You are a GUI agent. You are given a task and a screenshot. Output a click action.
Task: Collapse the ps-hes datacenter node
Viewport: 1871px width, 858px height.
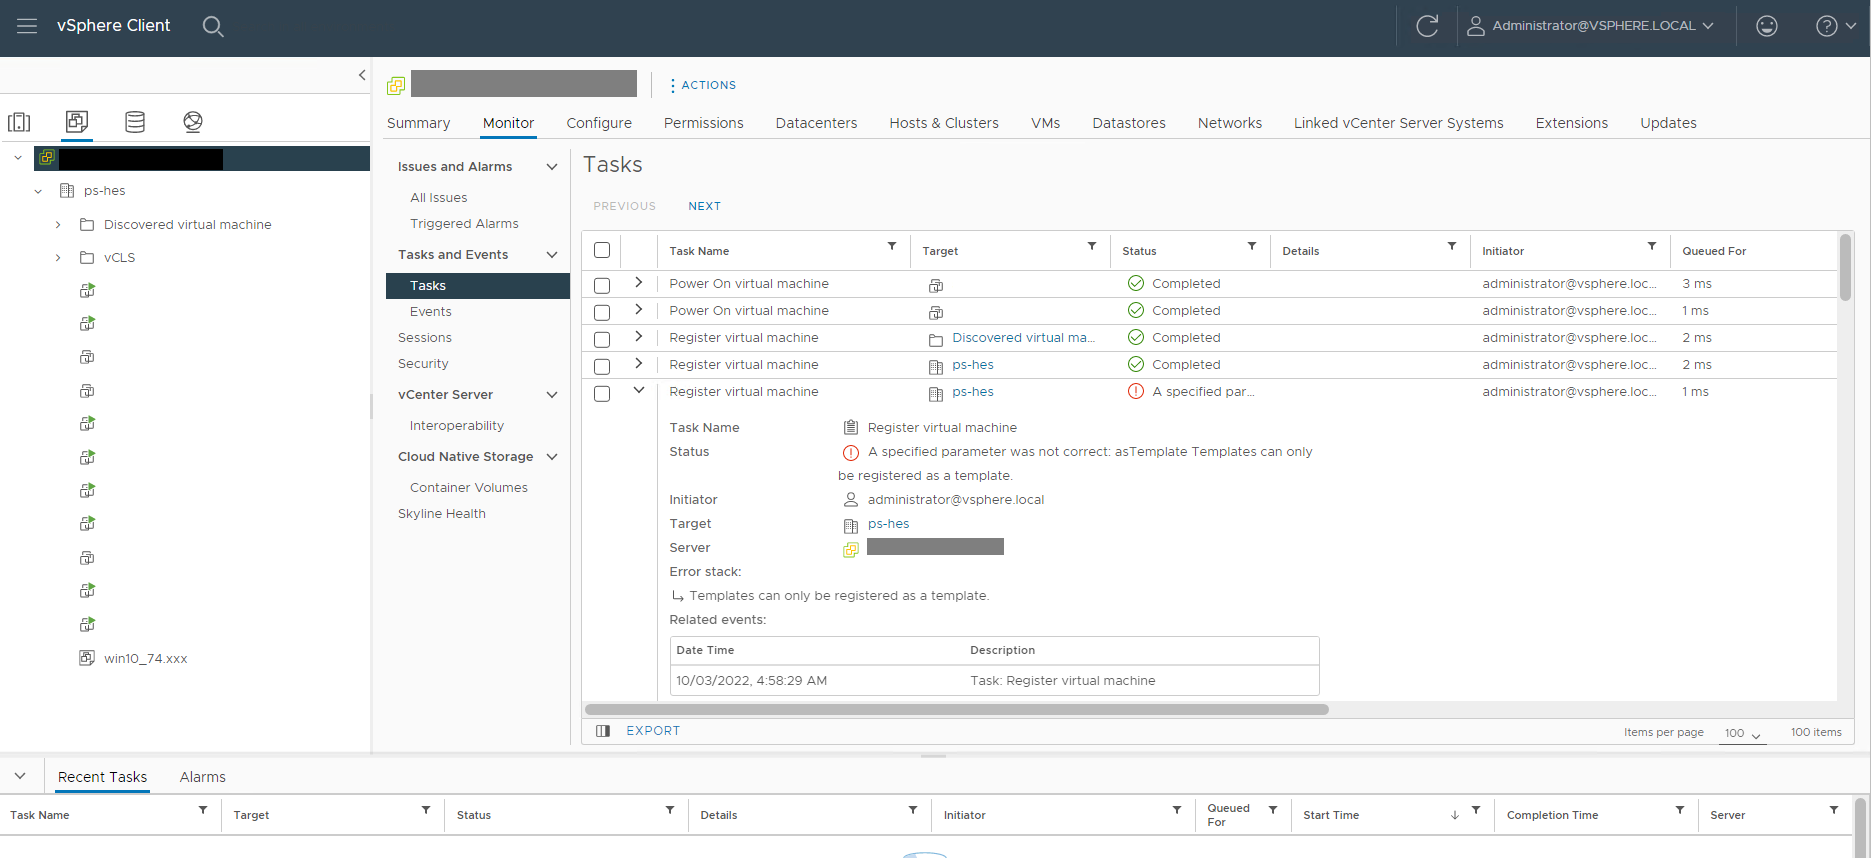click(38, 191)
